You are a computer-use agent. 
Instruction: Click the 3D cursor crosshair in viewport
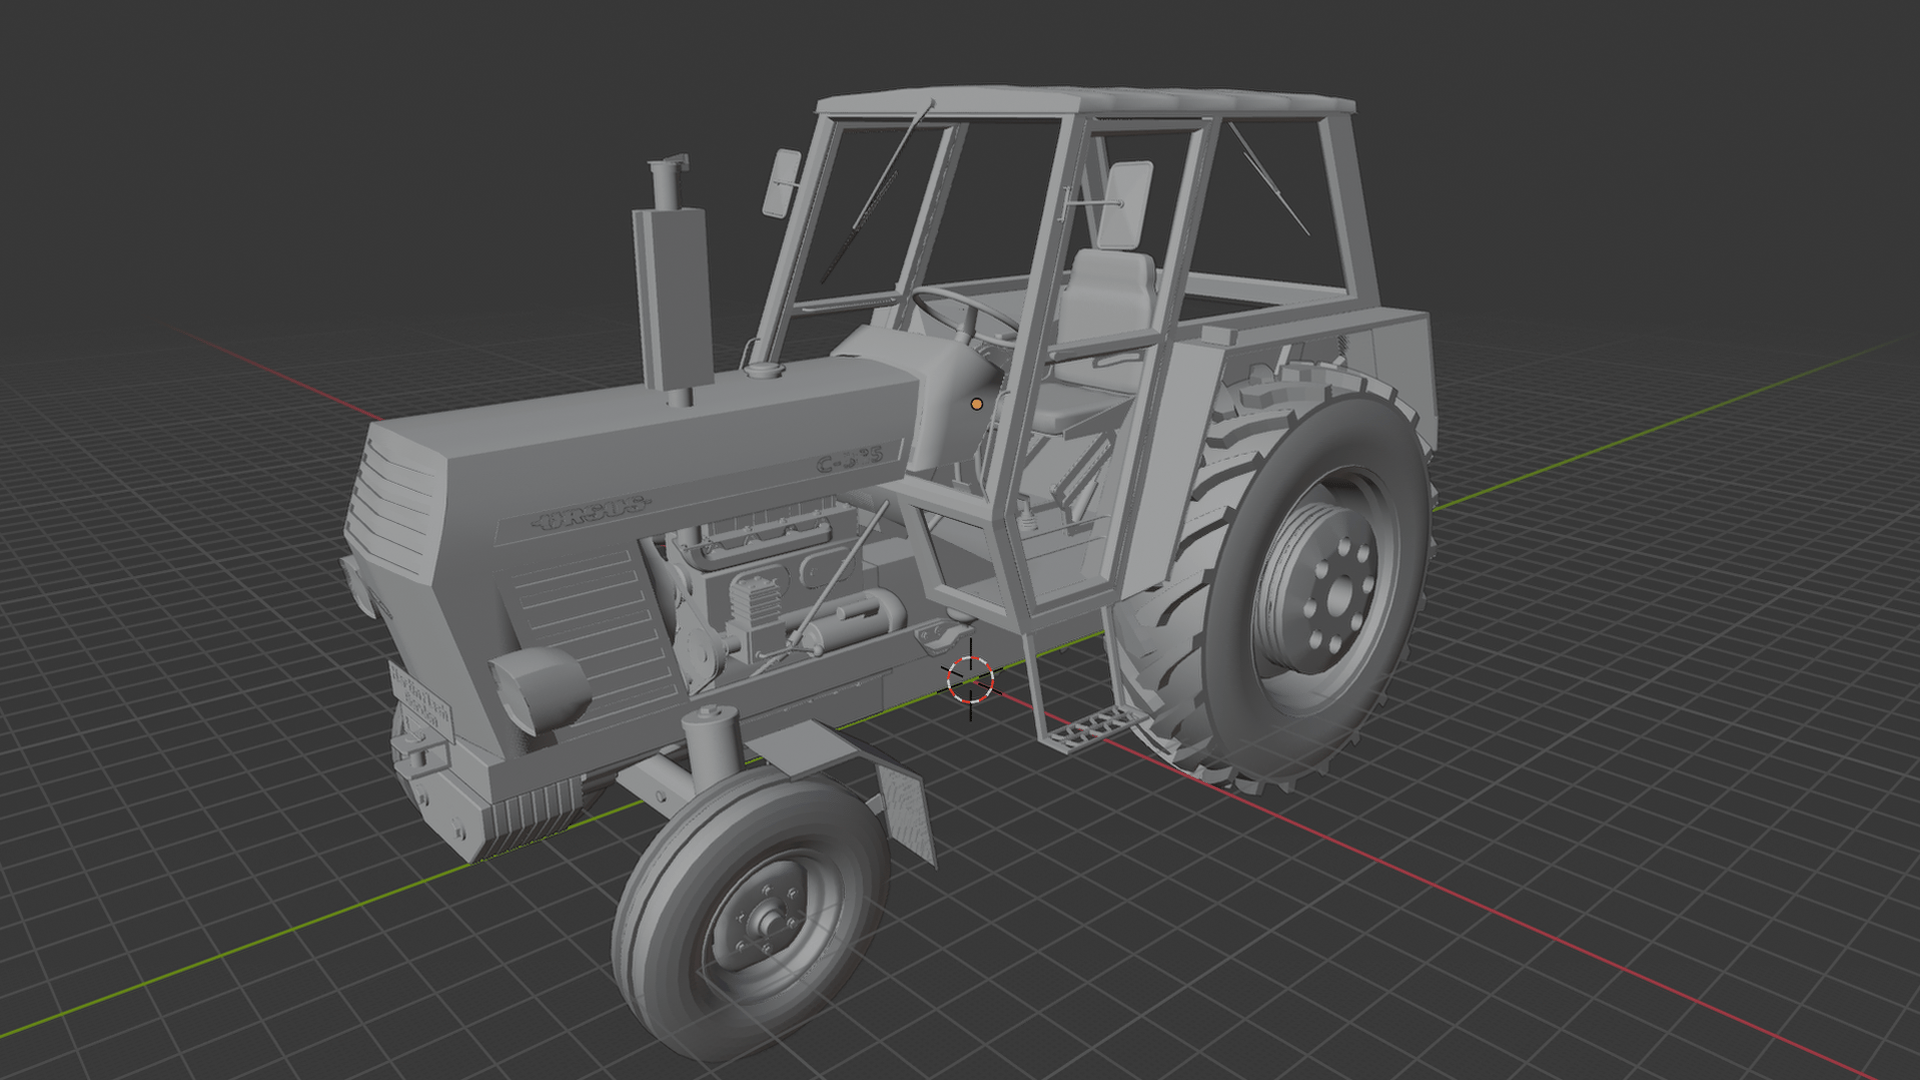pyautogui.click(x=970, y=680)
